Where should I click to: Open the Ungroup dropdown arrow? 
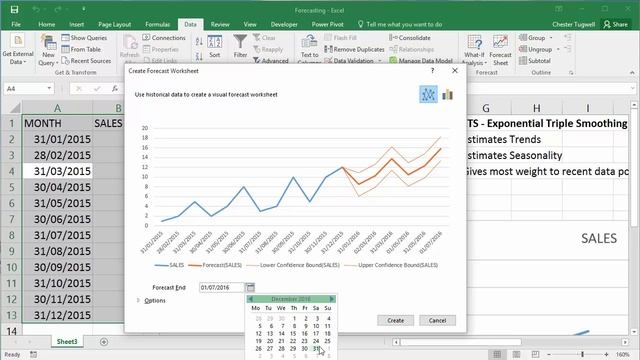coord(558,49)
